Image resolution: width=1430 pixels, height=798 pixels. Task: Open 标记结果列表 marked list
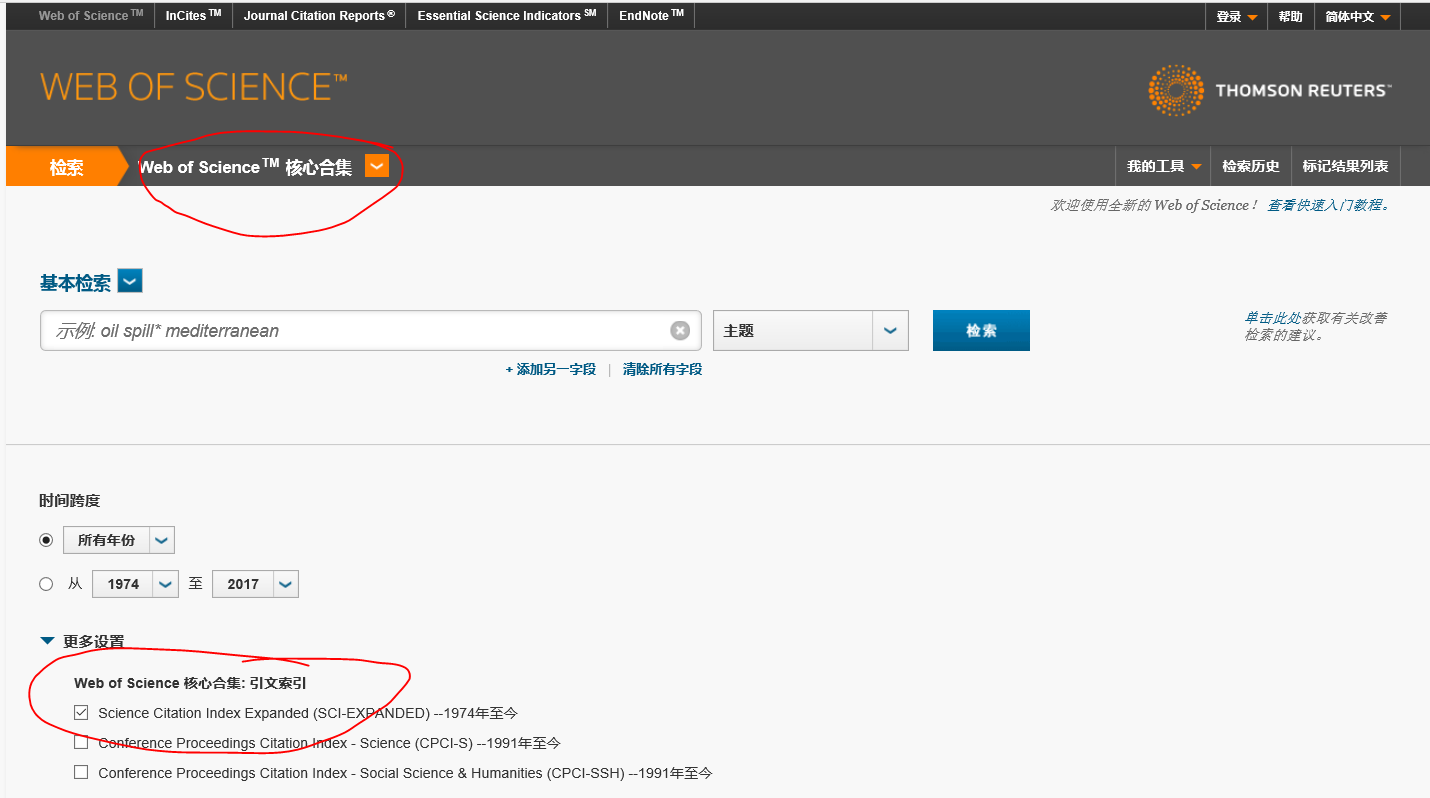tap(1345, 166)
